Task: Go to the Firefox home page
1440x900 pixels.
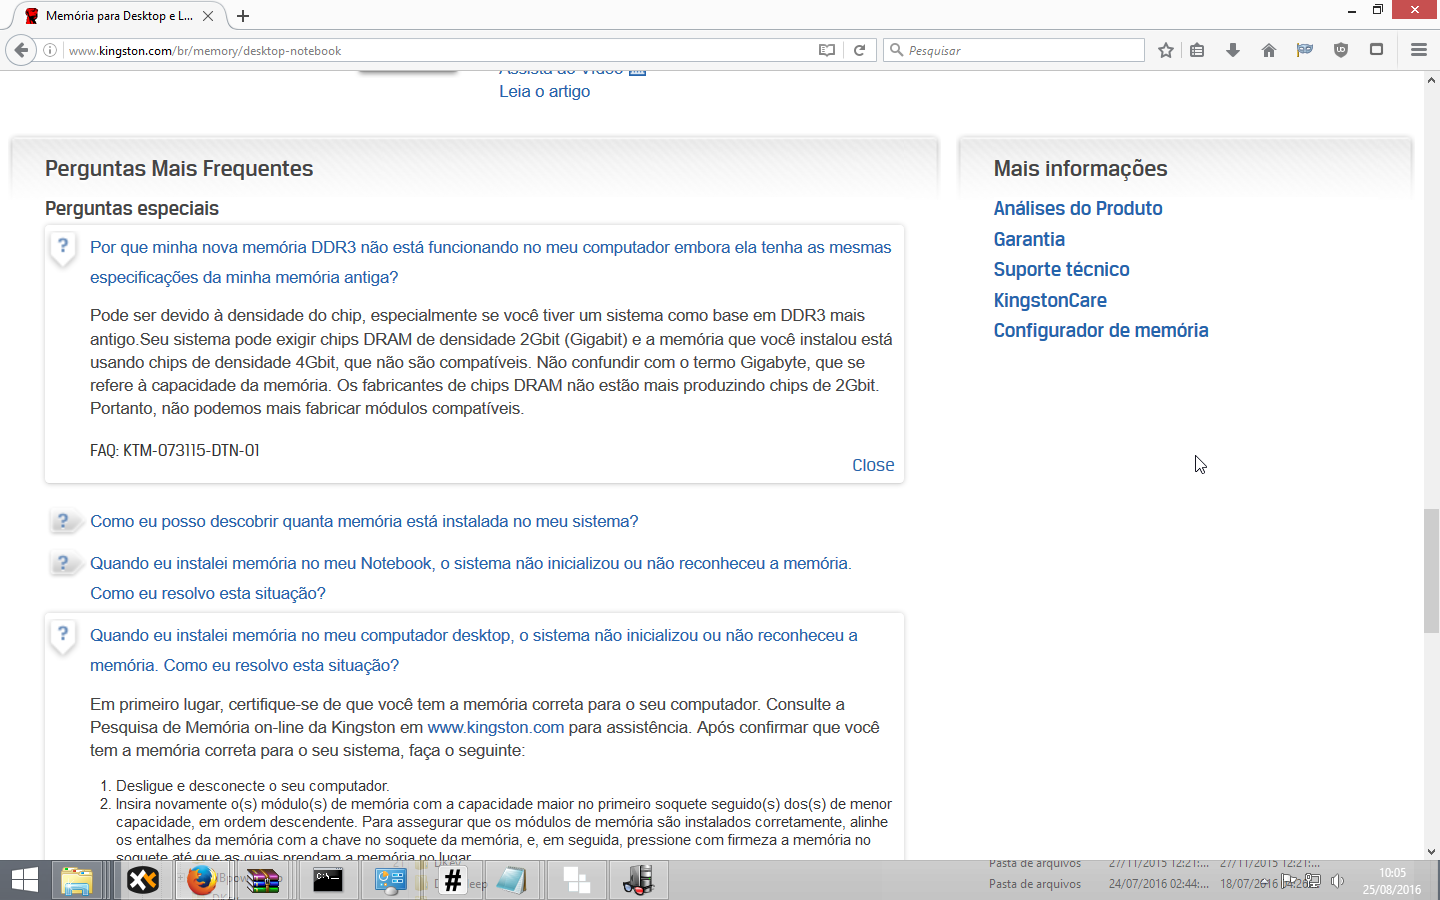Action: click(1269, 50)
